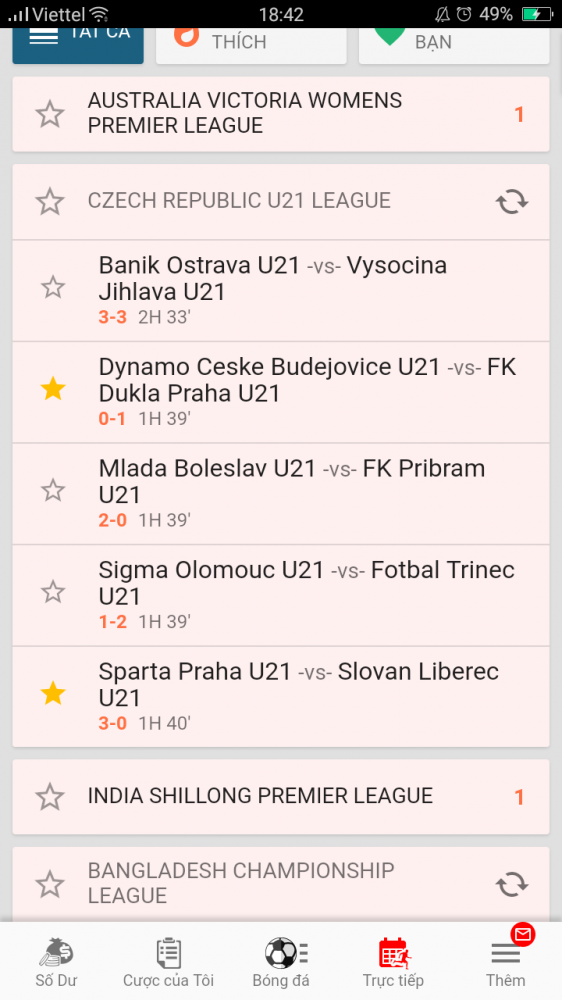Unfavorite the Dynamo Ceske Budejovice U21 match
562x1000 pixels.
53,389
